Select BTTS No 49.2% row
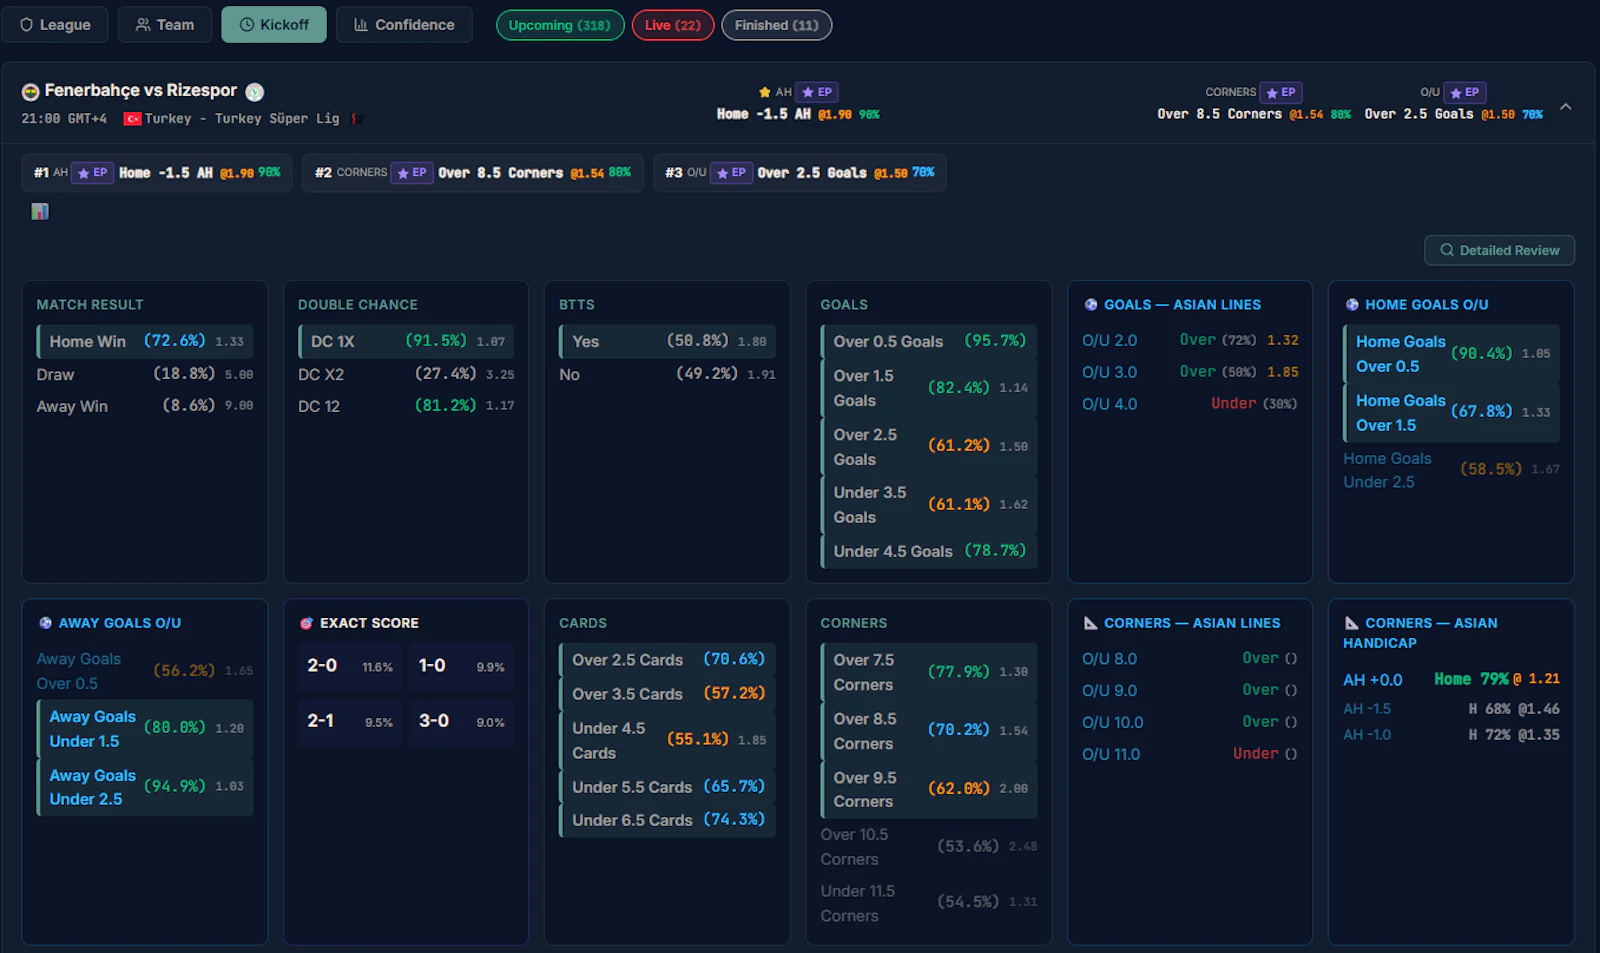 667,374
